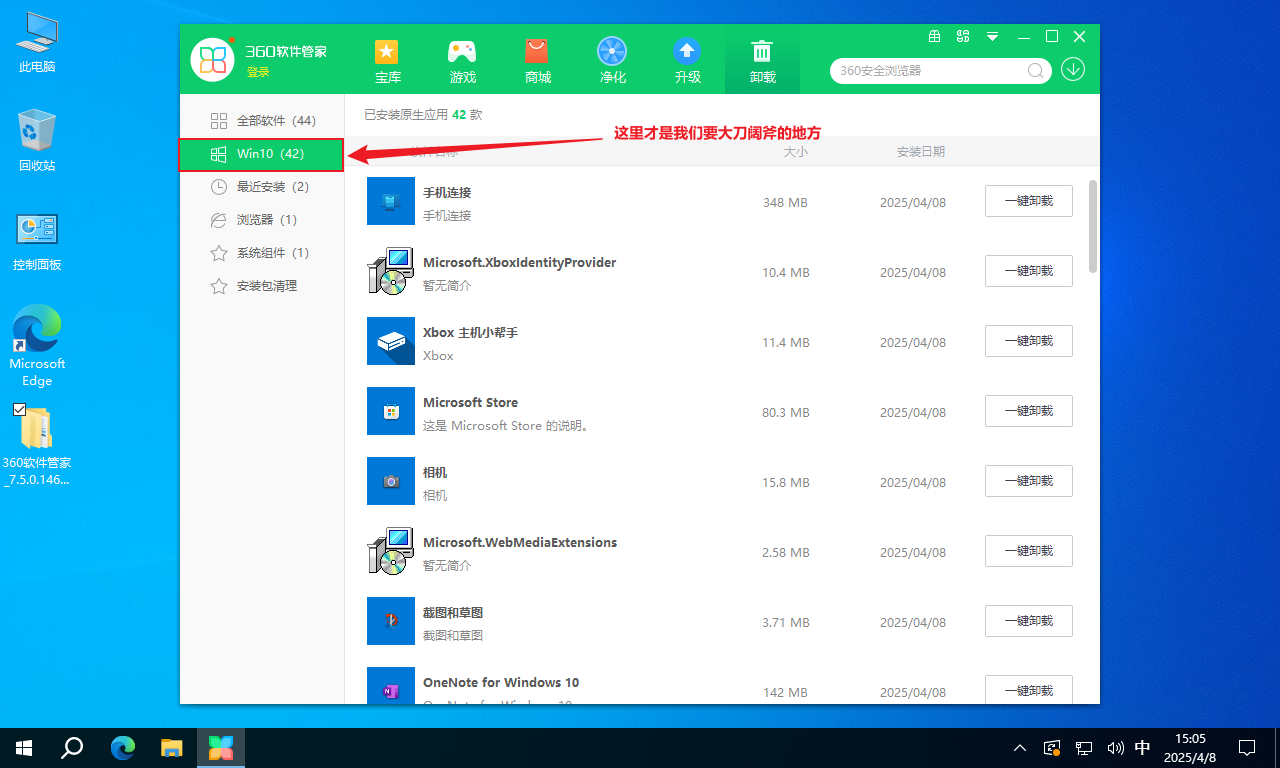Open File Explorer from taskbar
Image resolution: width=1280 pixels, height=768 pixels.
point(172,747)
